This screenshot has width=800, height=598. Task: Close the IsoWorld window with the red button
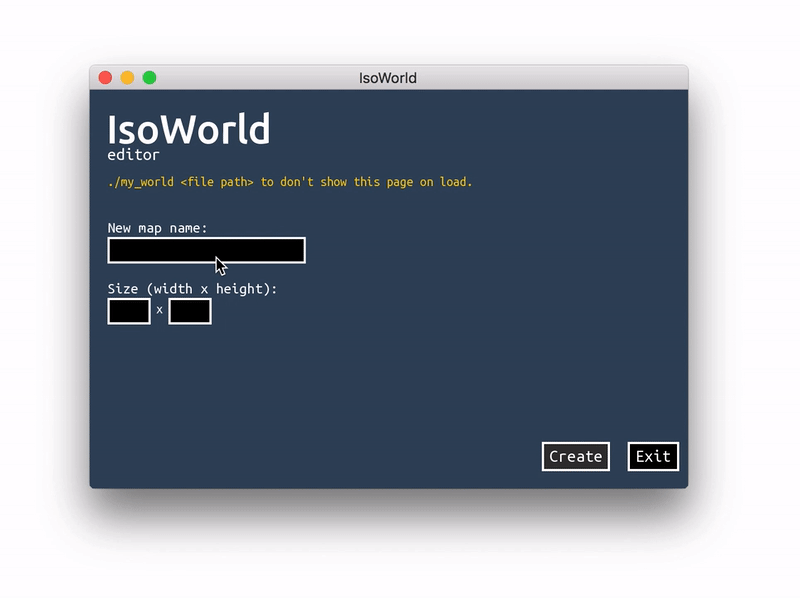pos(106,78)
